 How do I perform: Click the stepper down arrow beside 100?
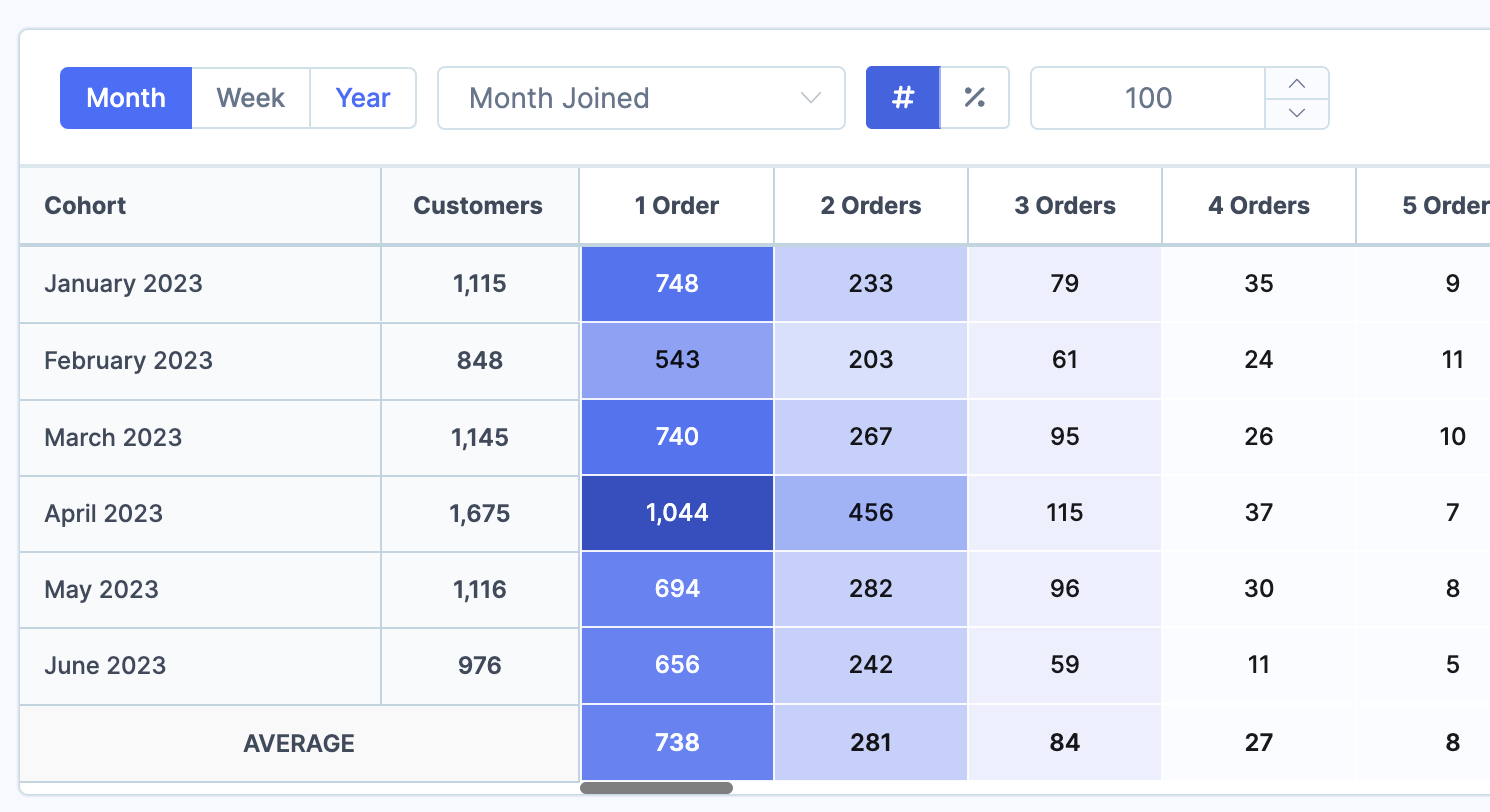(1297, 113)
